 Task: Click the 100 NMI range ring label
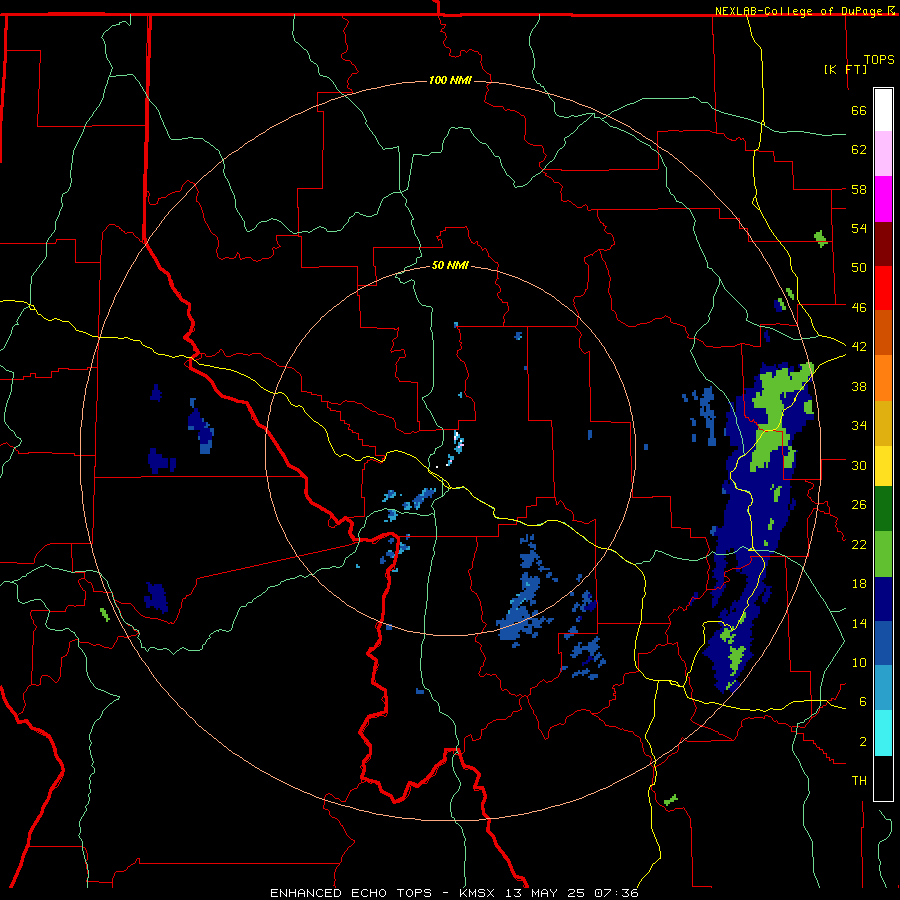pos(450,80)
